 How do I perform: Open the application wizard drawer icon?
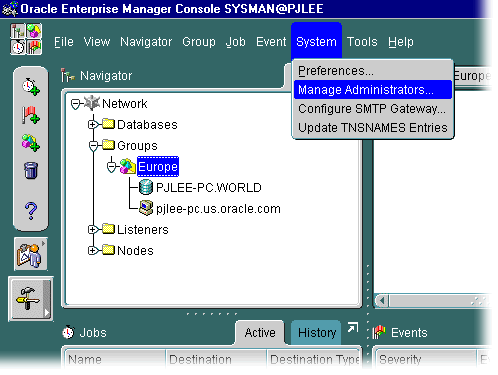point(31,254)
